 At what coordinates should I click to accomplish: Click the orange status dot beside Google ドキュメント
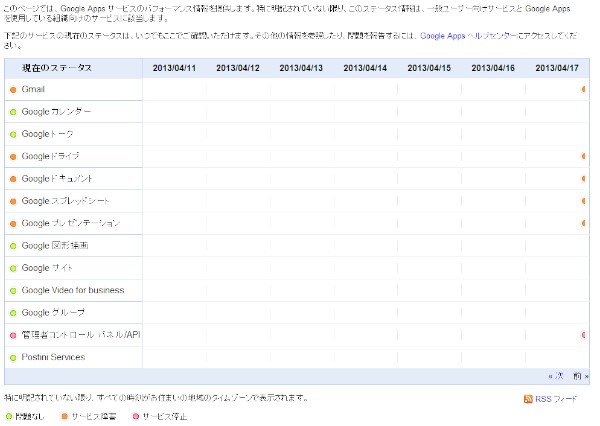[x=13, y=179]
